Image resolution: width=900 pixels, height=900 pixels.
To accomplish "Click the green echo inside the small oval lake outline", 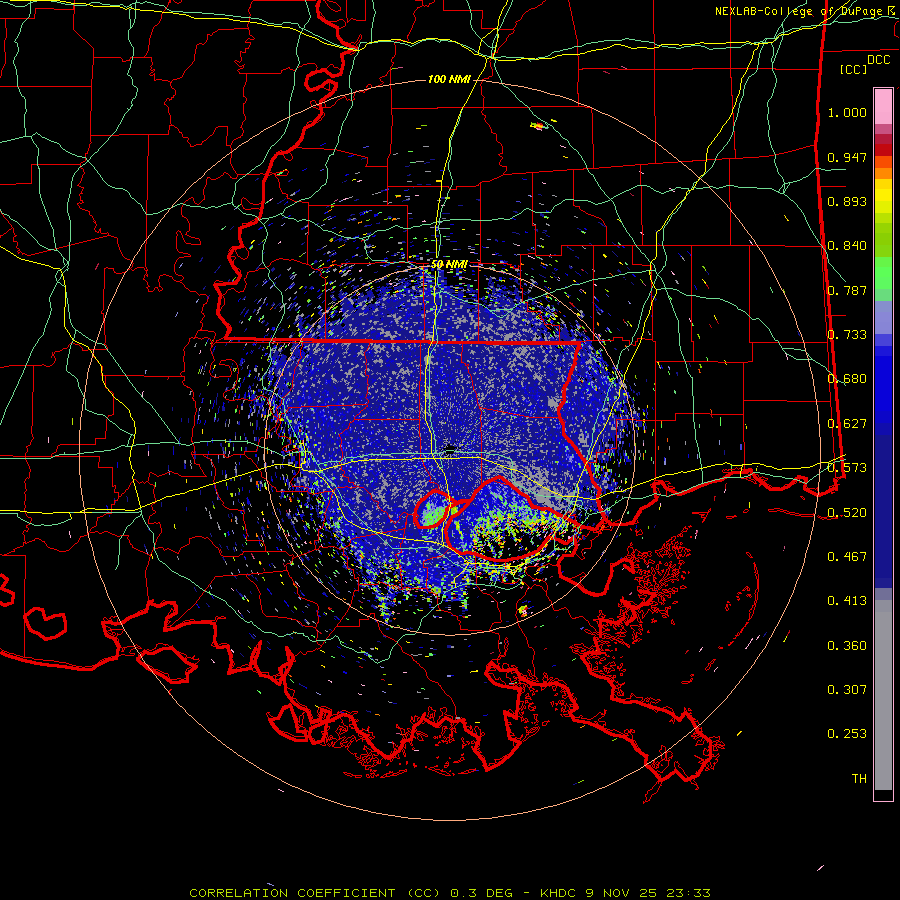I will click(x=433, y=515).
